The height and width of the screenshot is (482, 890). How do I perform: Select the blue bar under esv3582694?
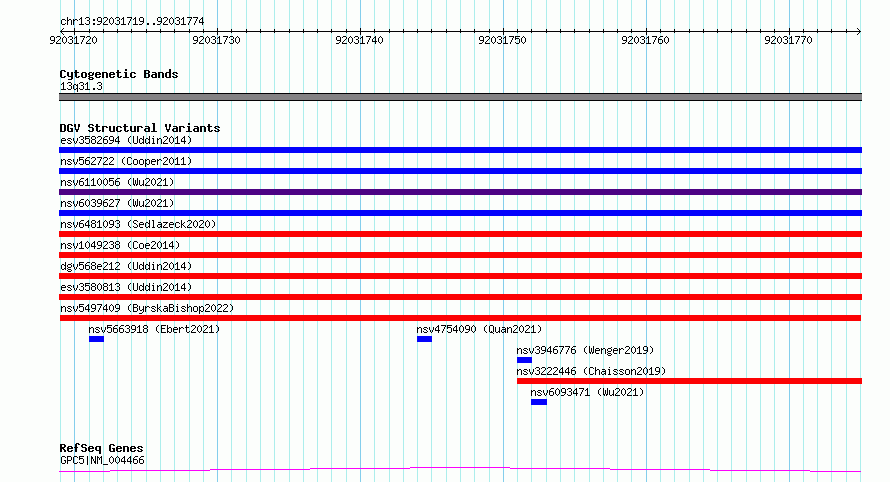point(460,150)
